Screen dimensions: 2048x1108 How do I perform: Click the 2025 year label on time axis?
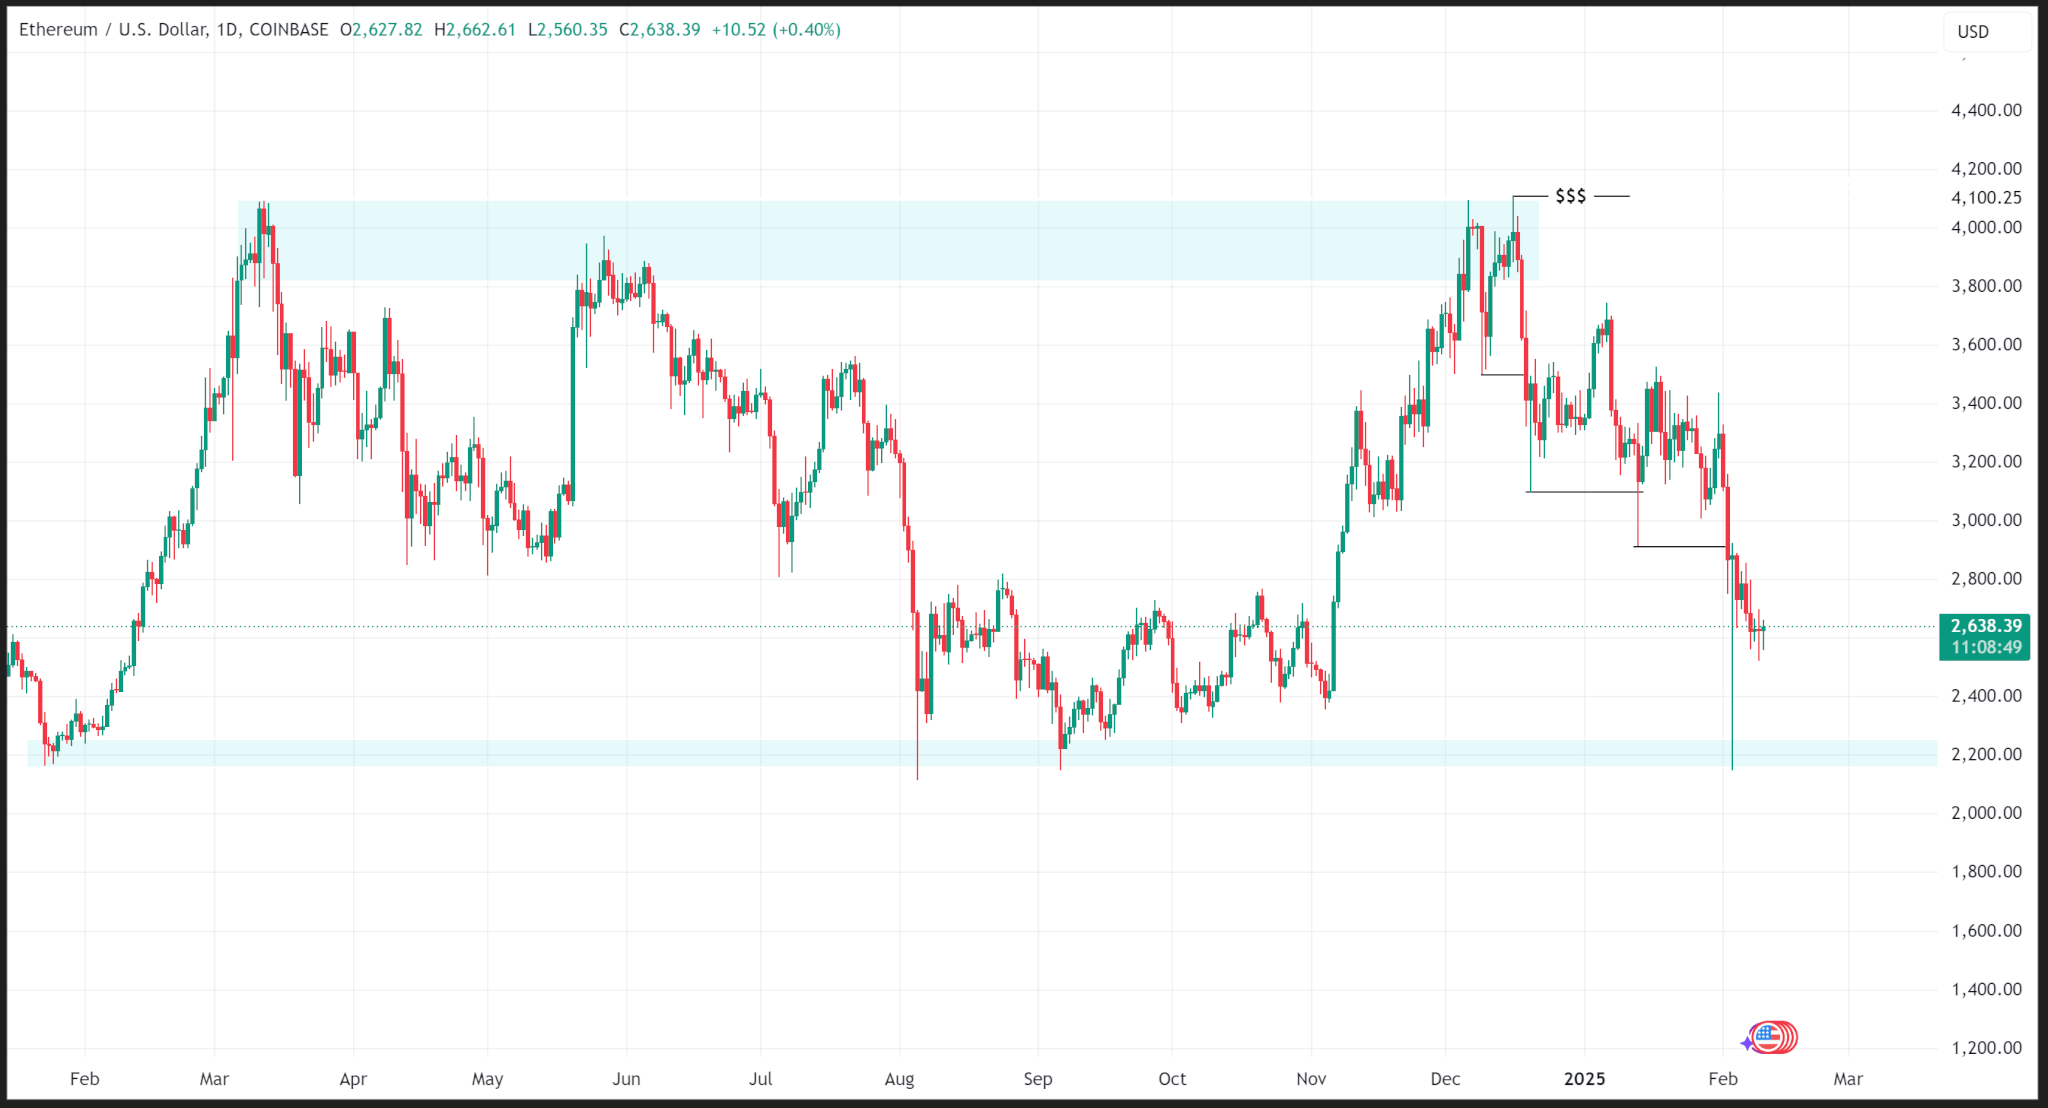click(1584, 1079)
